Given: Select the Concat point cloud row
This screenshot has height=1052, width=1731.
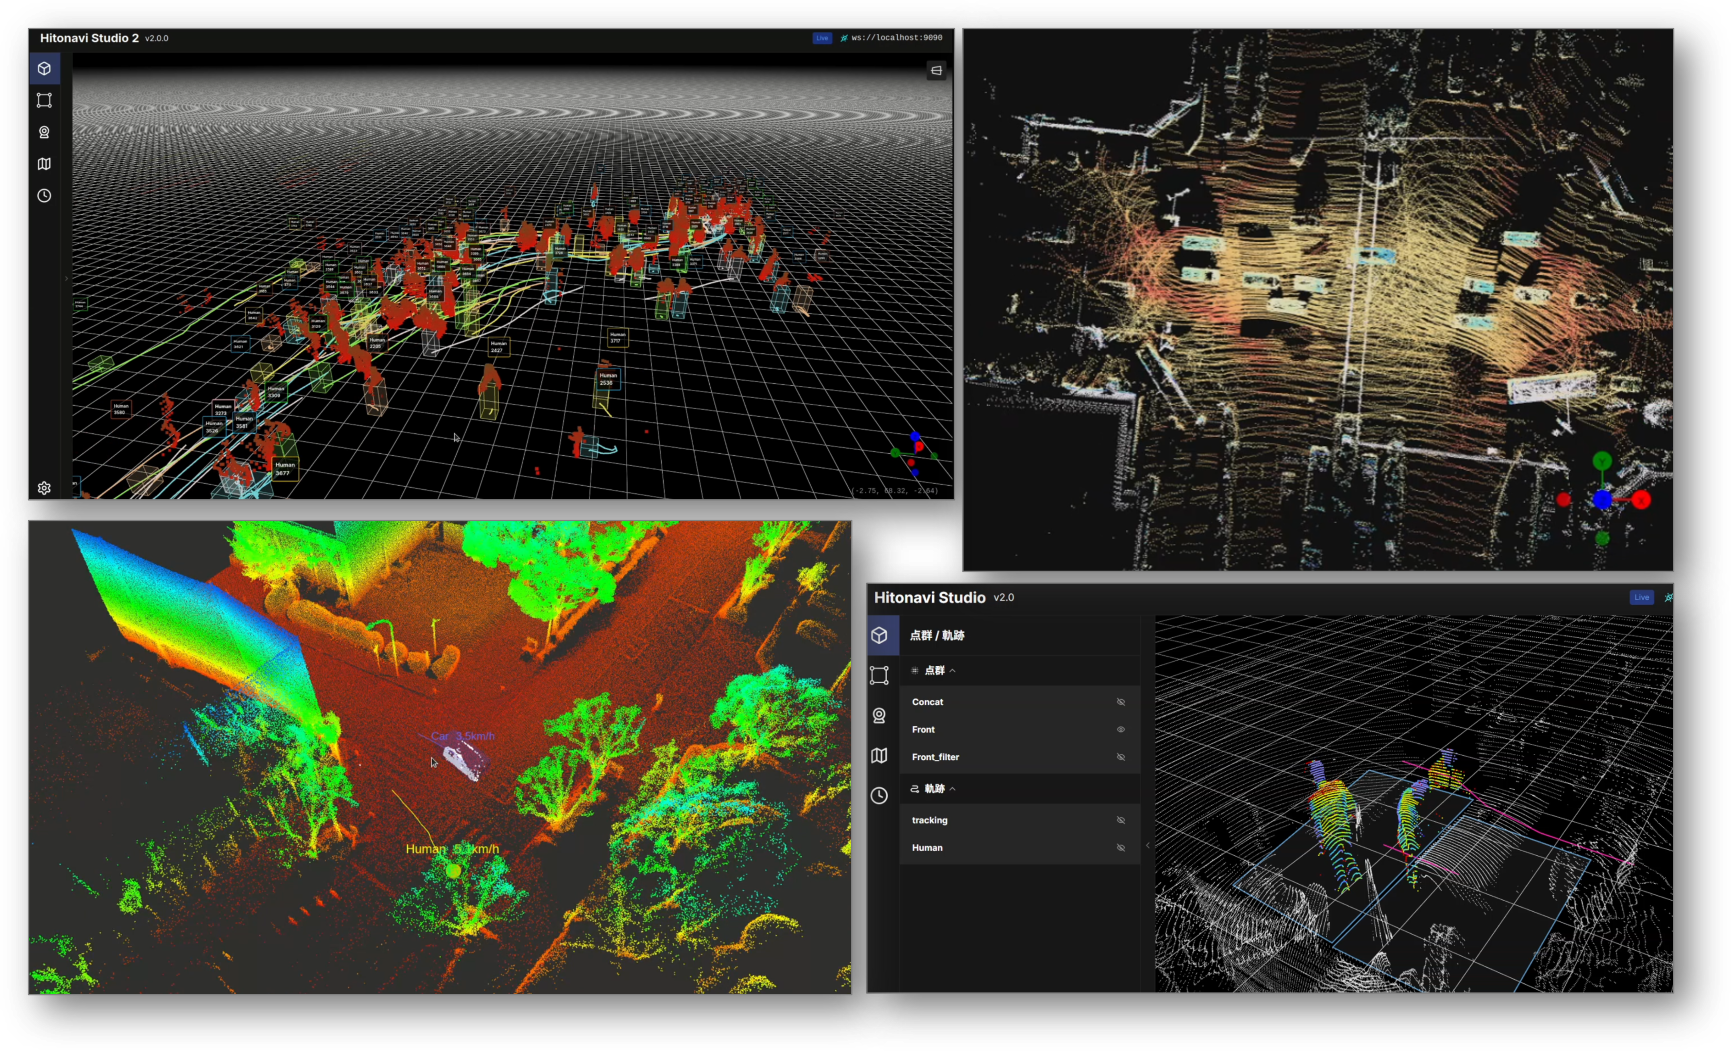Looking at the screenshot, I should 1019,702.
